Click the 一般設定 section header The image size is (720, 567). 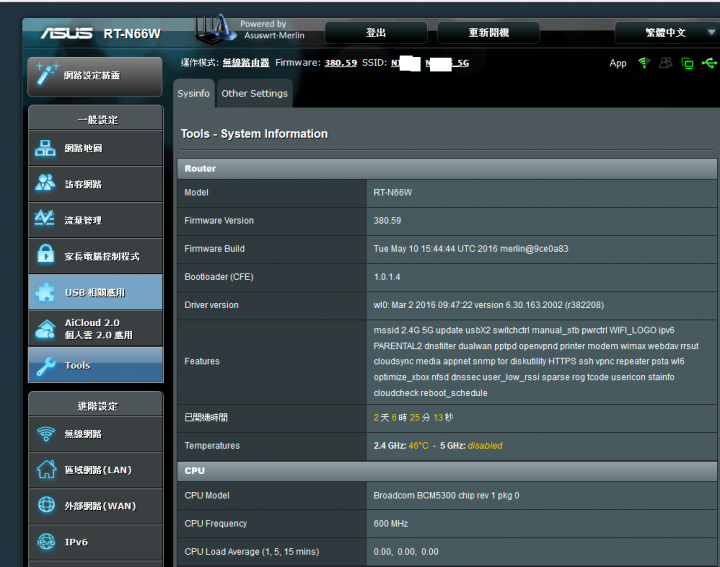(x=96, y=119)
